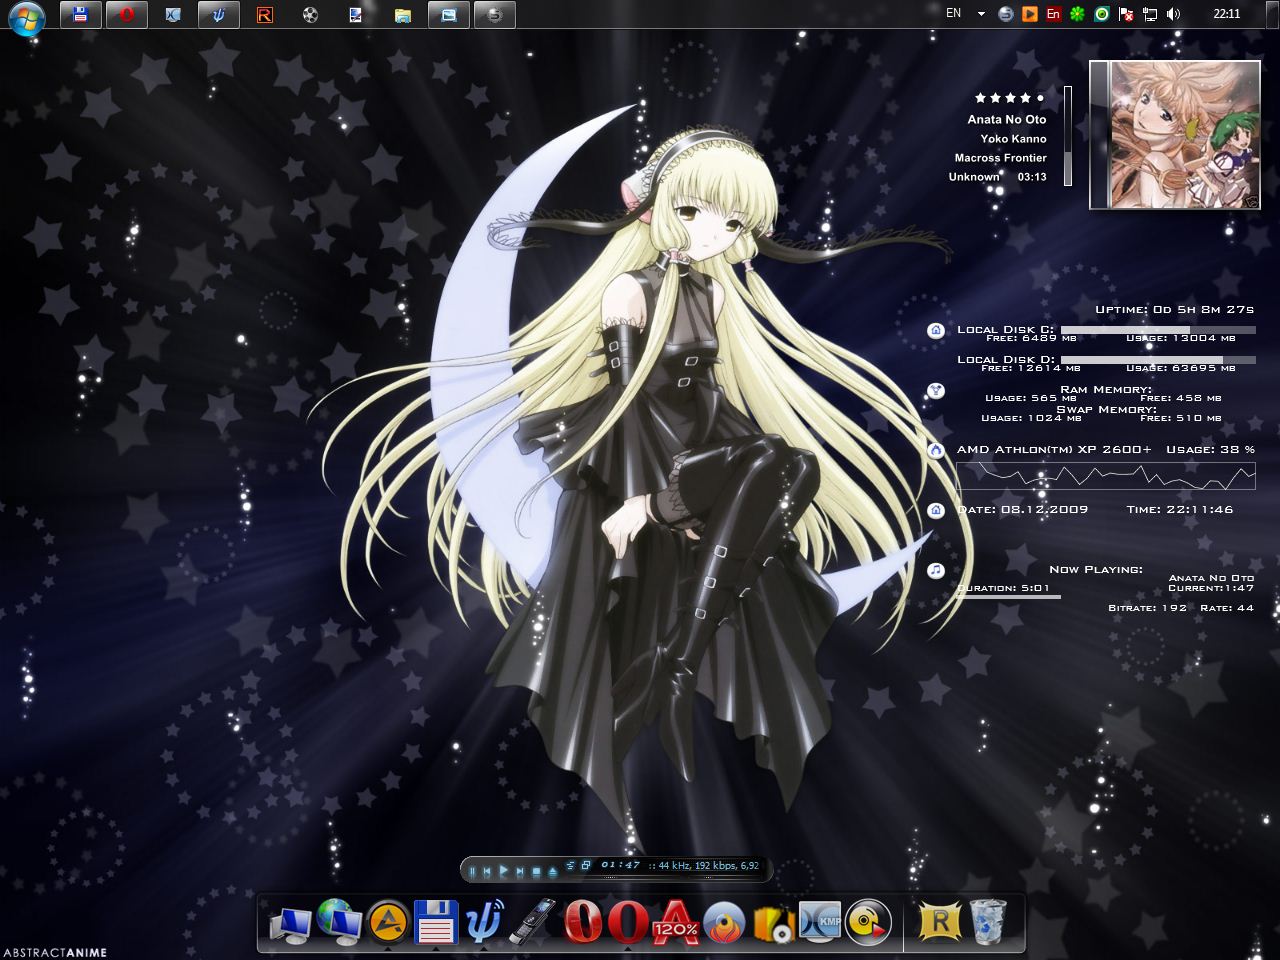The image size is (1280, 960).
Task: Launch Miranda trident icon in dock
Action: point(483,922)
